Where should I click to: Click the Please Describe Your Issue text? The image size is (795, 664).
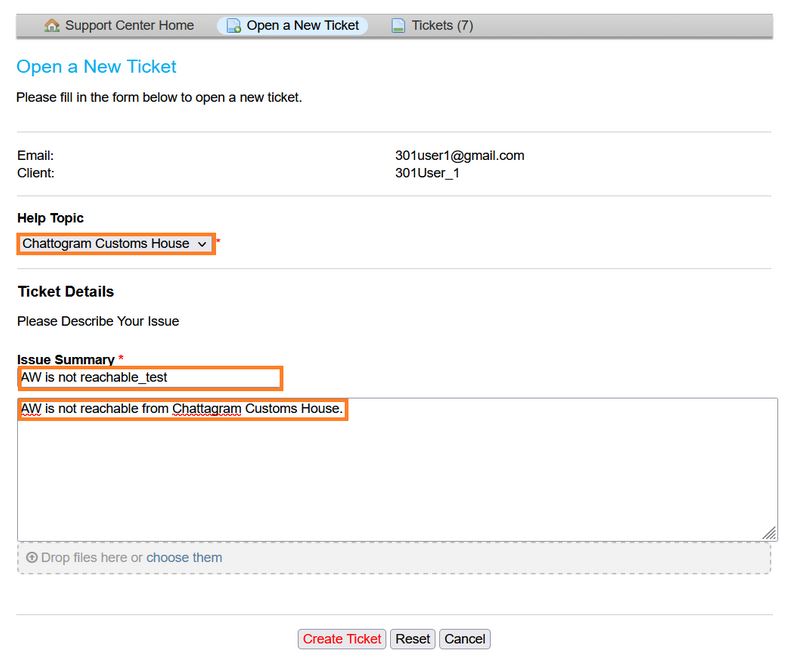click(98, 321)
